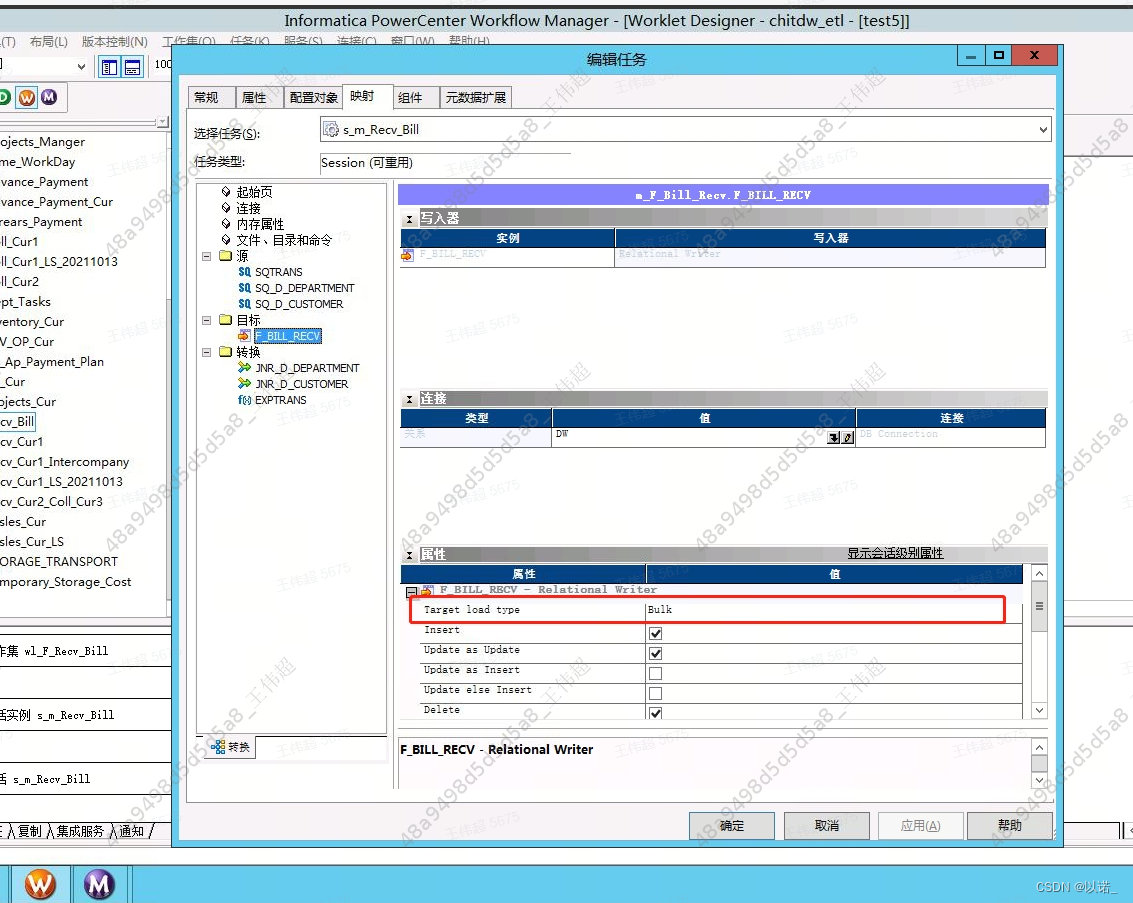This screenshot has width=1133, height=903.
Task: Click the 取消 button
Action: tap(827, 826)
